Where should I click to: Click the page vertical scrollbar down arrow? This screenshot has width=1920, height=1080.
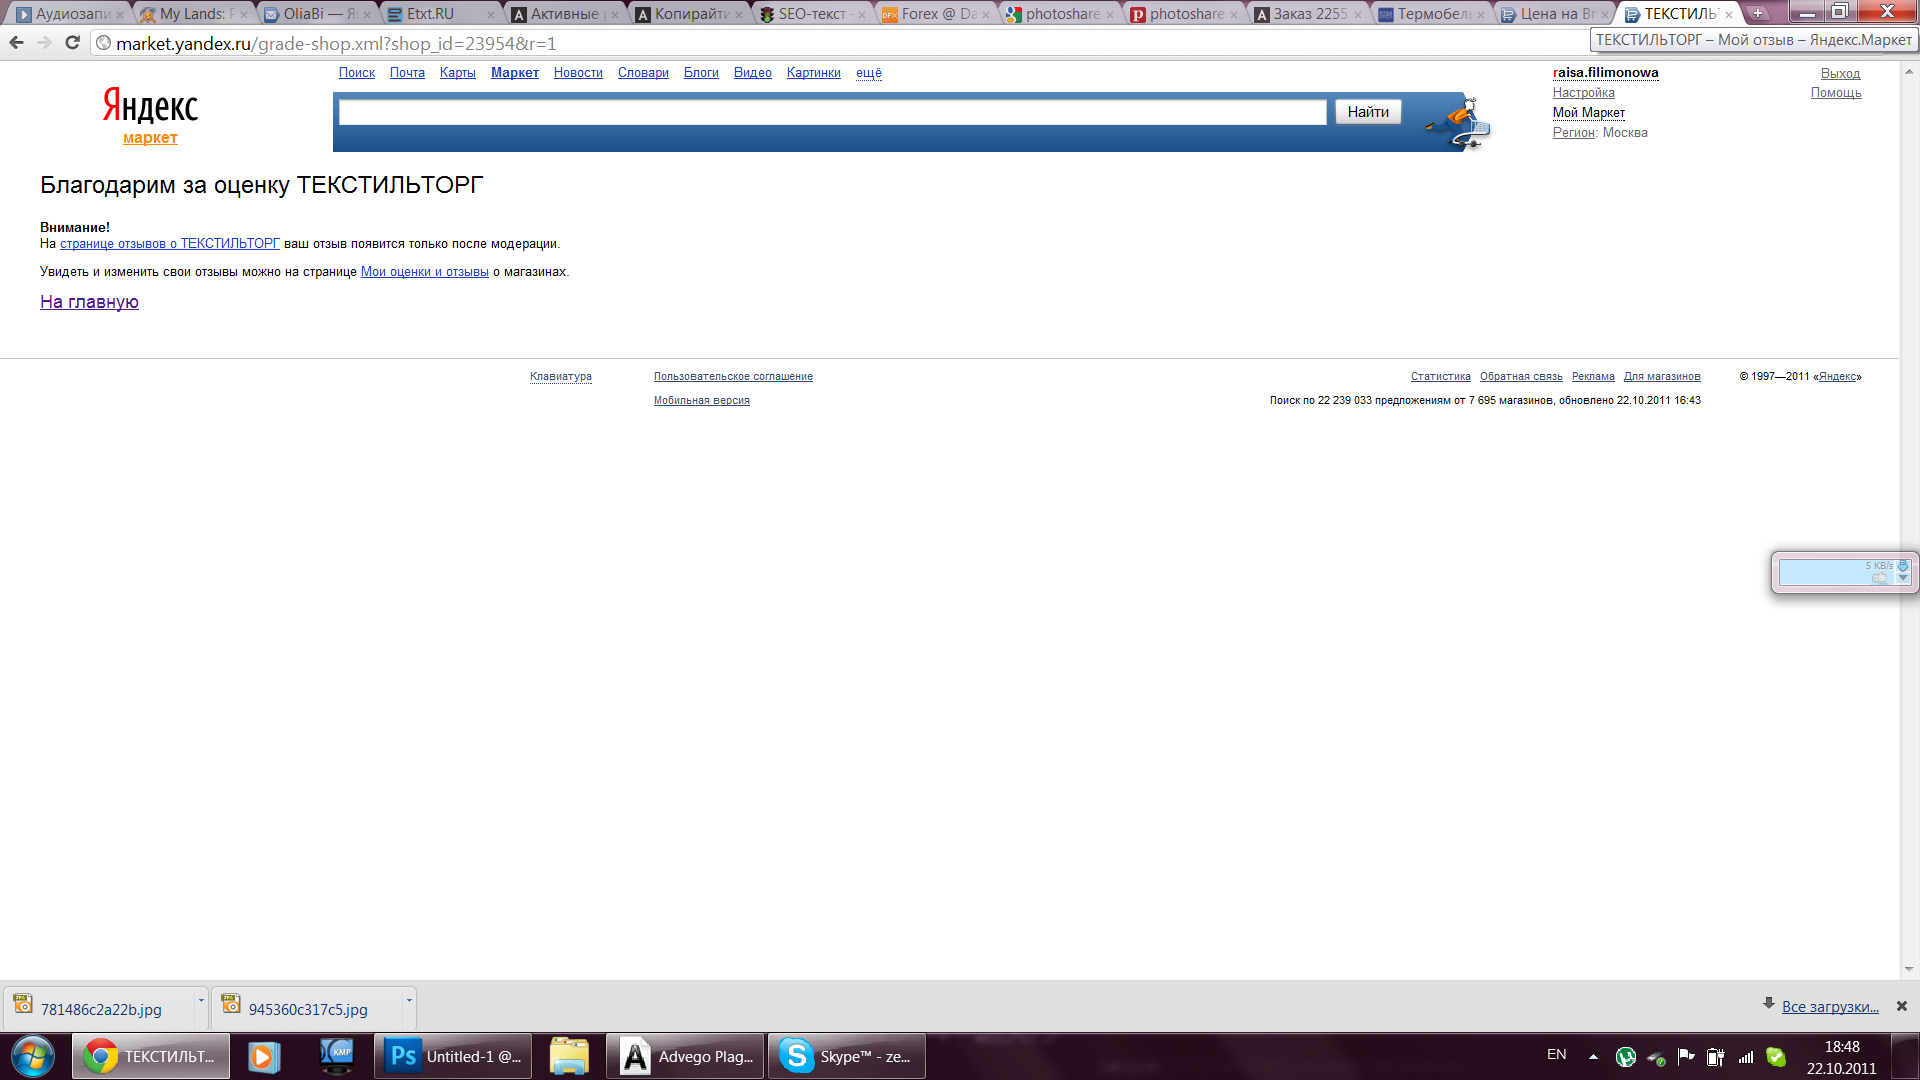coord(1909,969)
